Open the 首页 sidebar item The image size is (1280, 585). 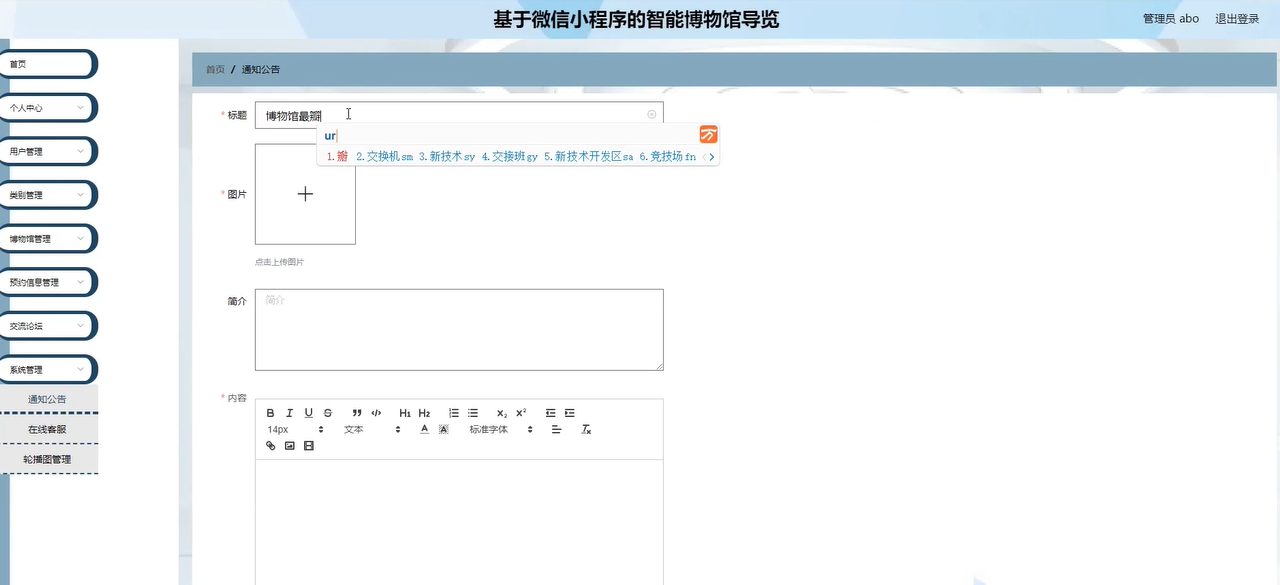(x=48, y=64)
